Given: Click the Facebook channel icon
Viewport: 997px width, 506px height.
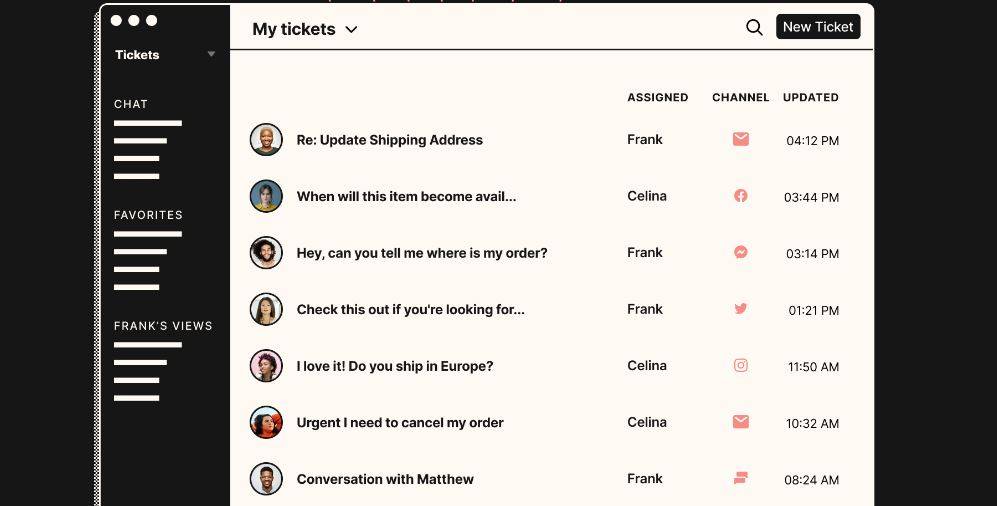Looking at the screenshot, I should tap(741, 196).
